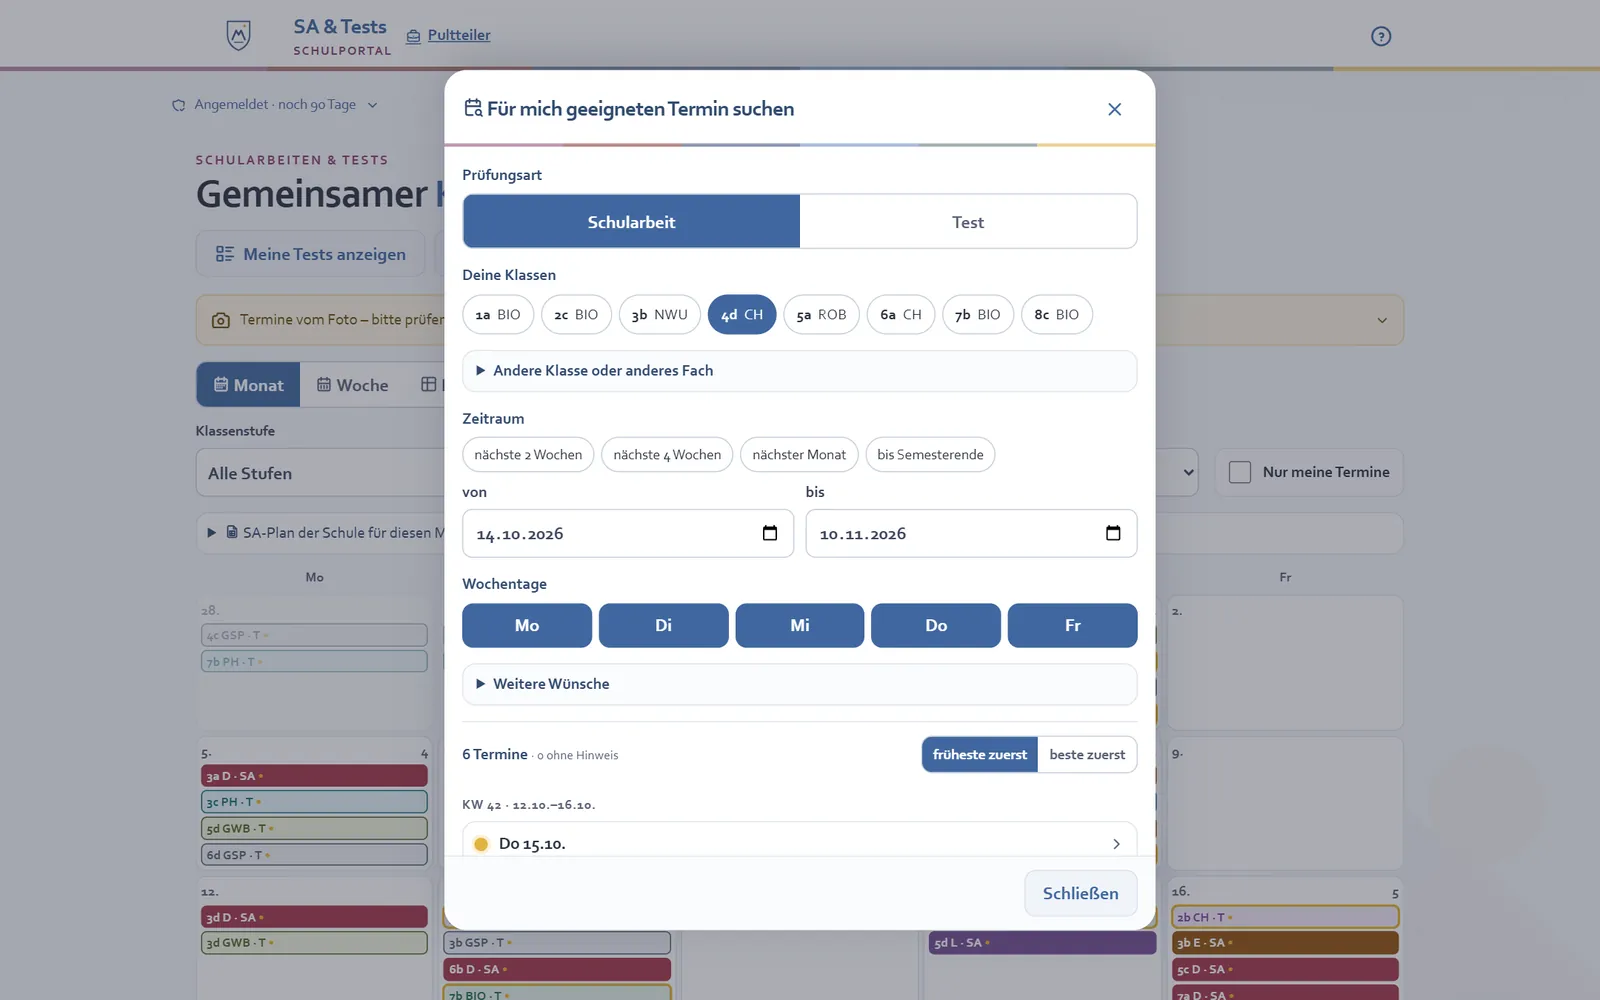The height and width of the screenshot is (1000, 1600).
Task: Toggle the Do weekday button
Action: click(x=936, y=625)
